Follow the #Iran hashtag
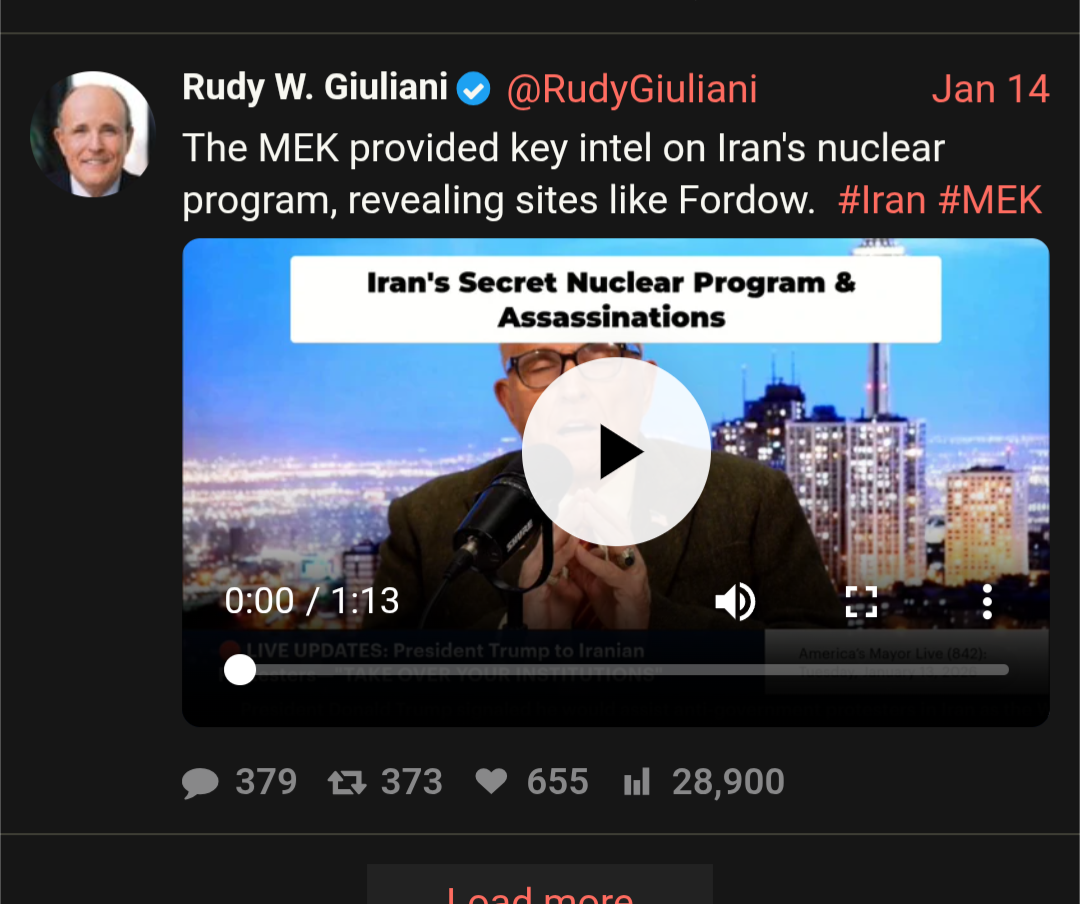The image size is (1080, 904). point(882,201)
